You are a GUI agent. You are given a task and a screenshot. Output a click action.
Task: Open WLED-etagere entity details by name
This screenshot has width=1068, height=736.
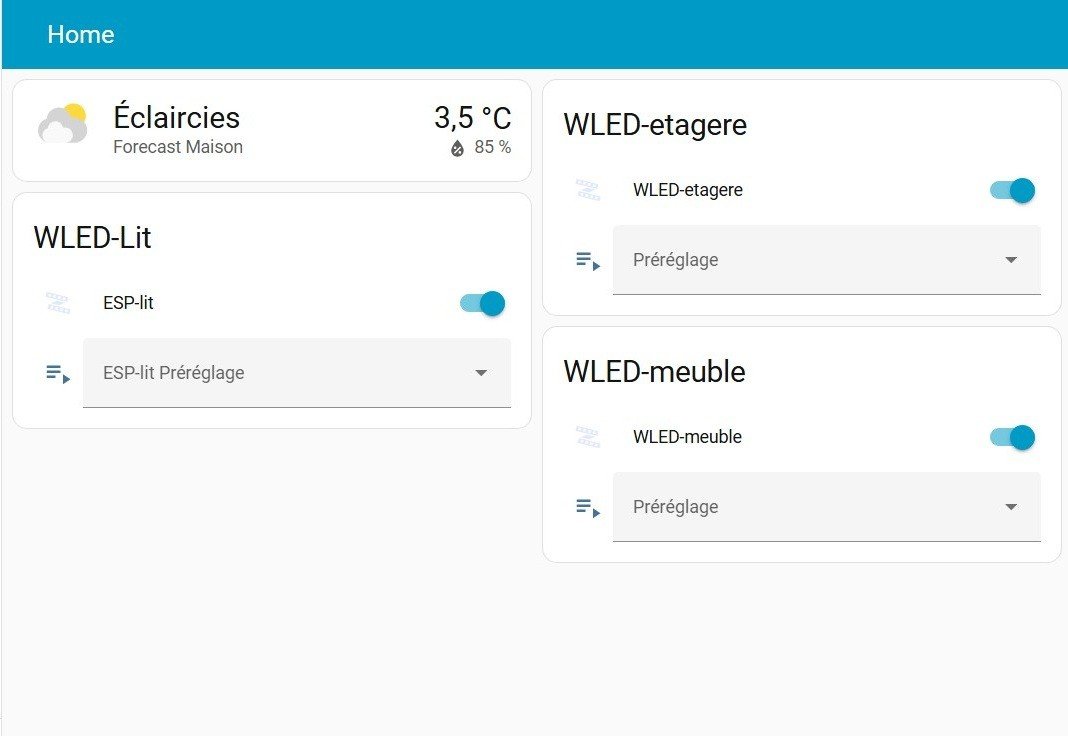point(688,190)
